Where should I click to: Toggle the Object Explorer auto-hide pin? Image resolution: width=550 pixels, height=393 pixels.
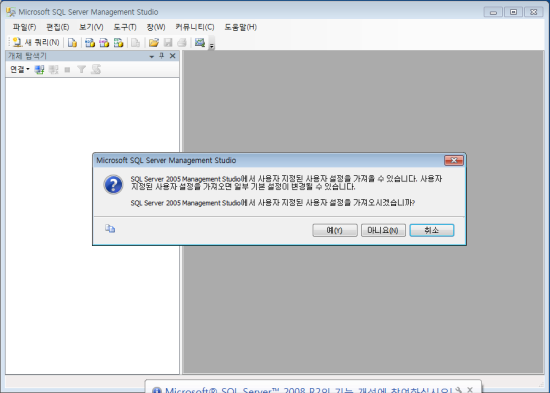pyautogui.click(x=161, y=56)
